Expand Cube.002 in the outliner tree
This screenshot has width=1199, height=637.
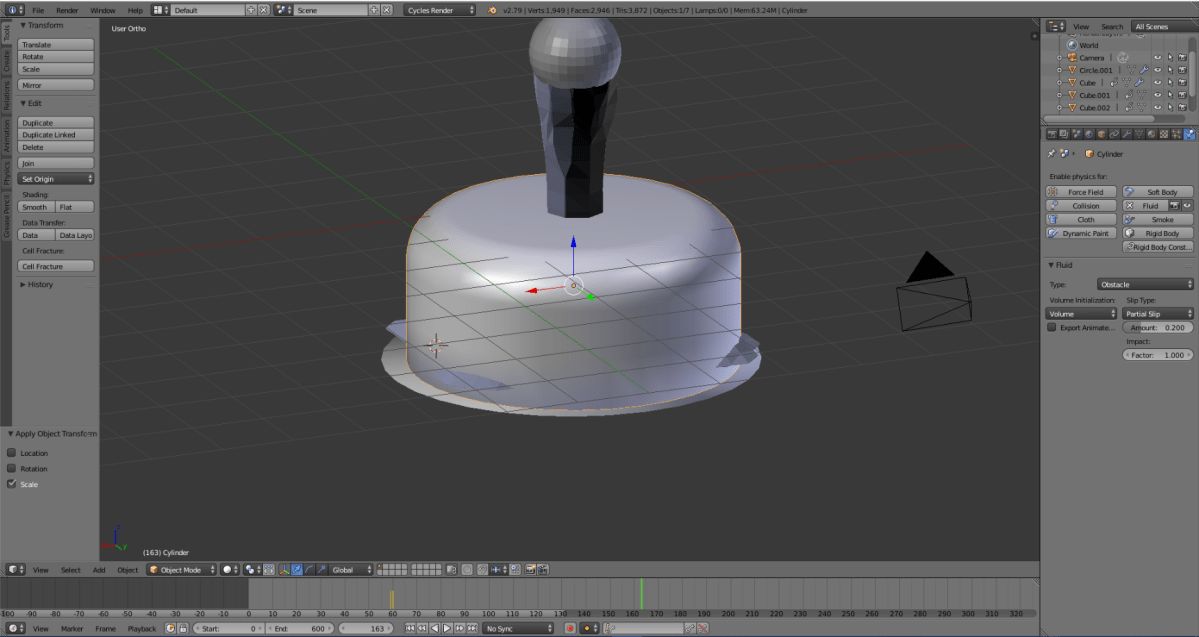pyautogui.click(x=1059, y=108)
